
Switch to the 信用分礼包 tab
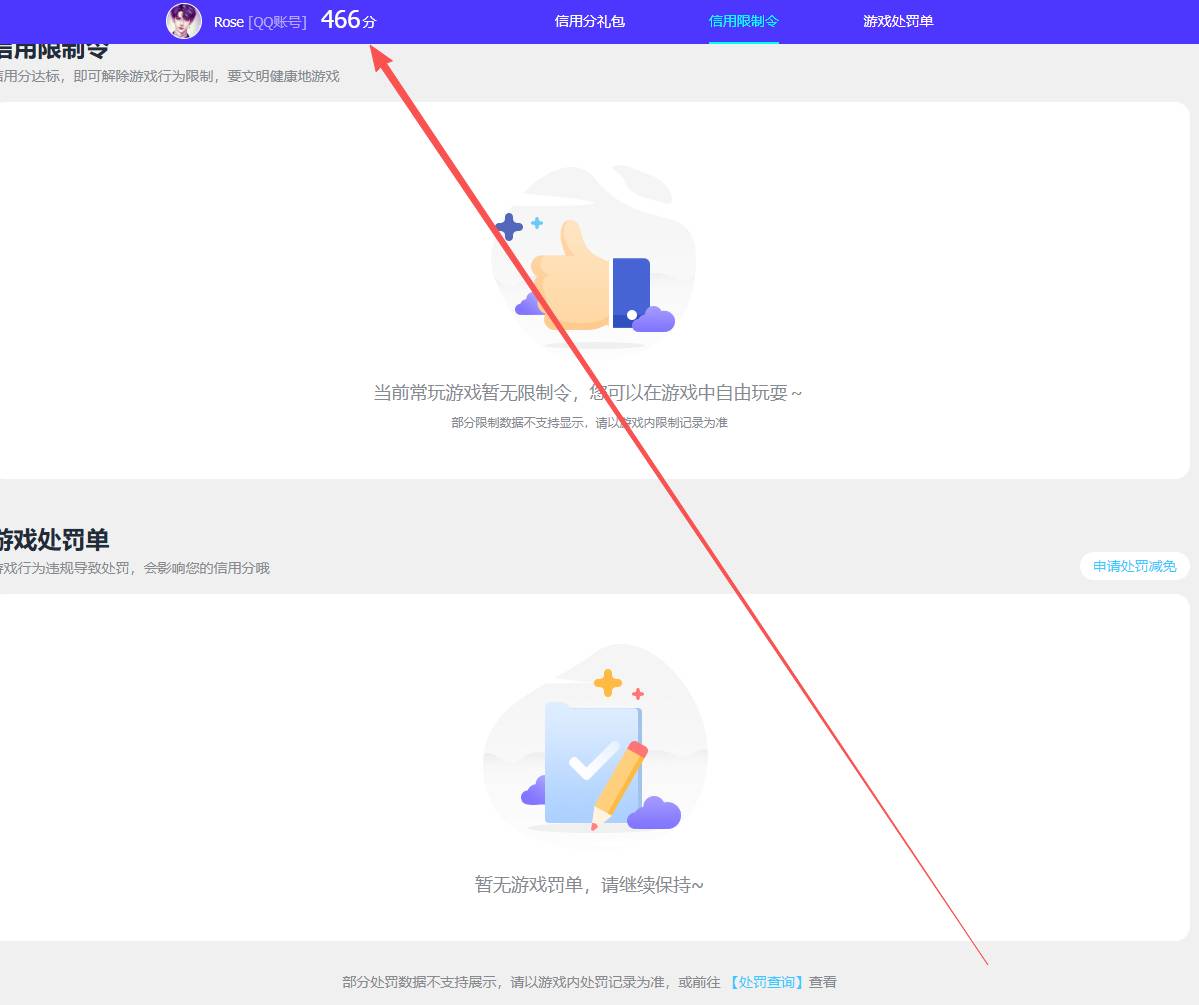587,20
